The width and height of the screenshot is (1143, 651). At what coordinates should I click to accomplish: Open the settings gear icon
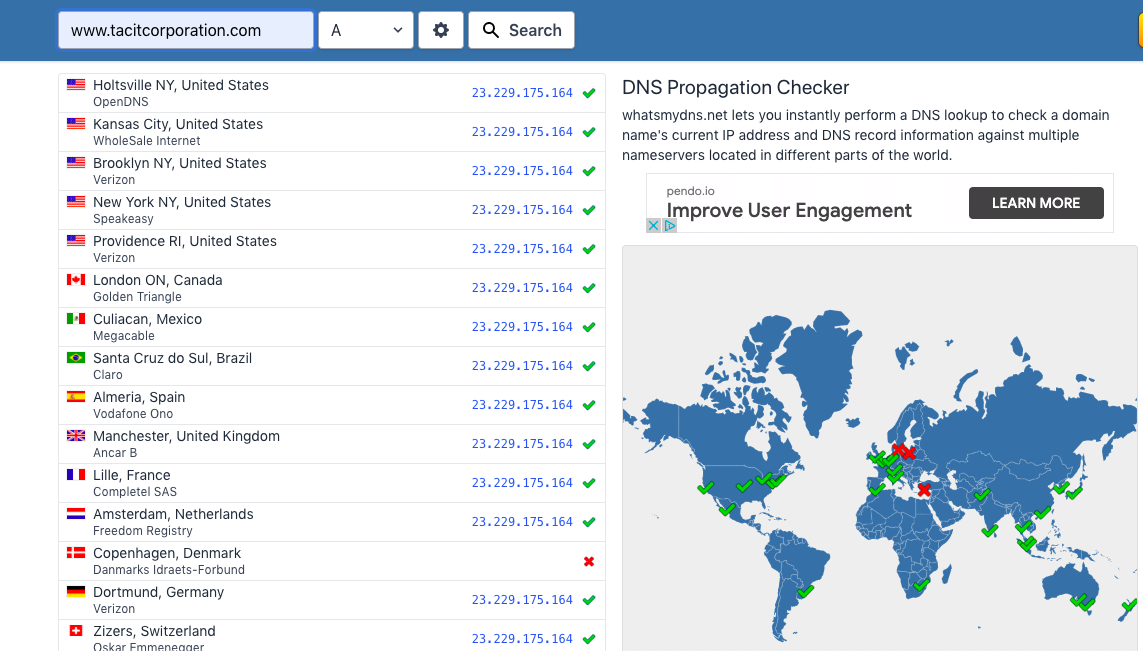coord(441,30)
